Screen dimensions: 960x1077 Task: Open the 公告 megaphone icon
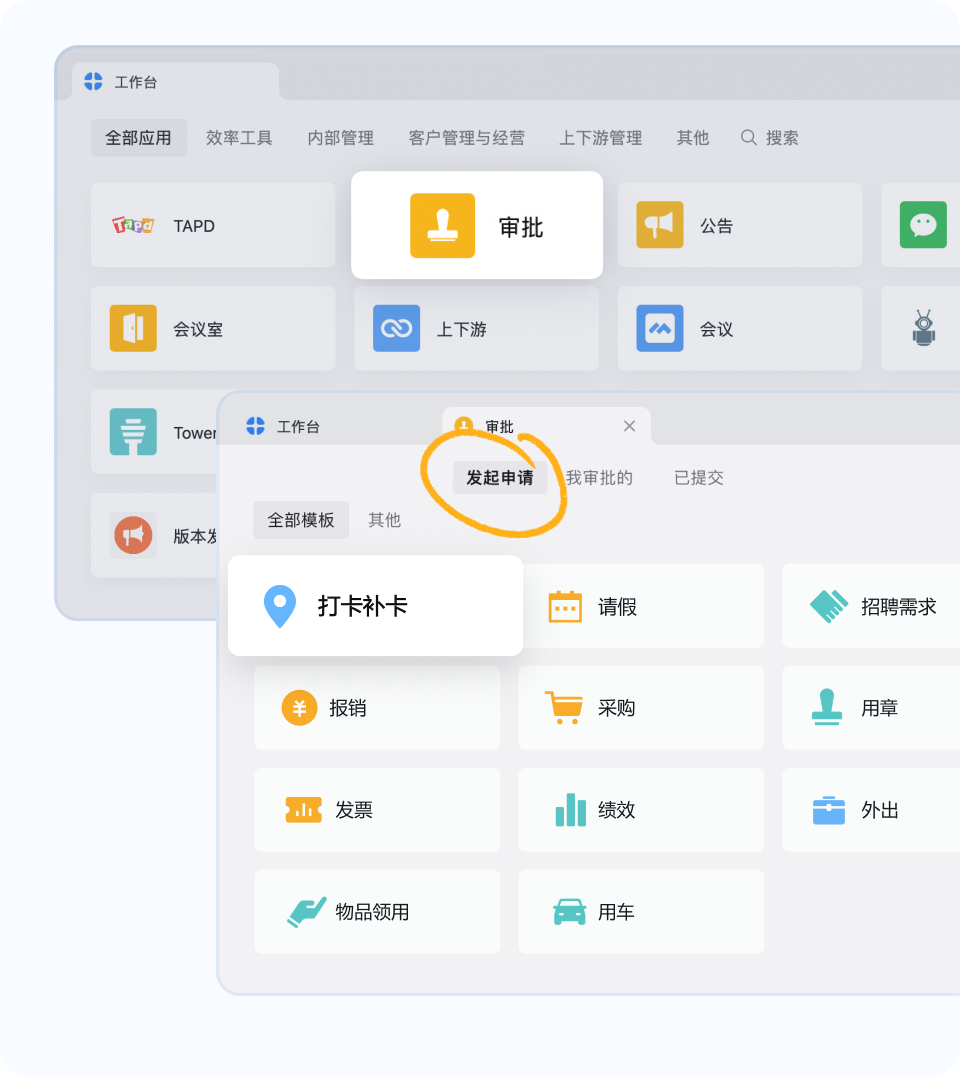pyautogui.click(x=659, y=225)
